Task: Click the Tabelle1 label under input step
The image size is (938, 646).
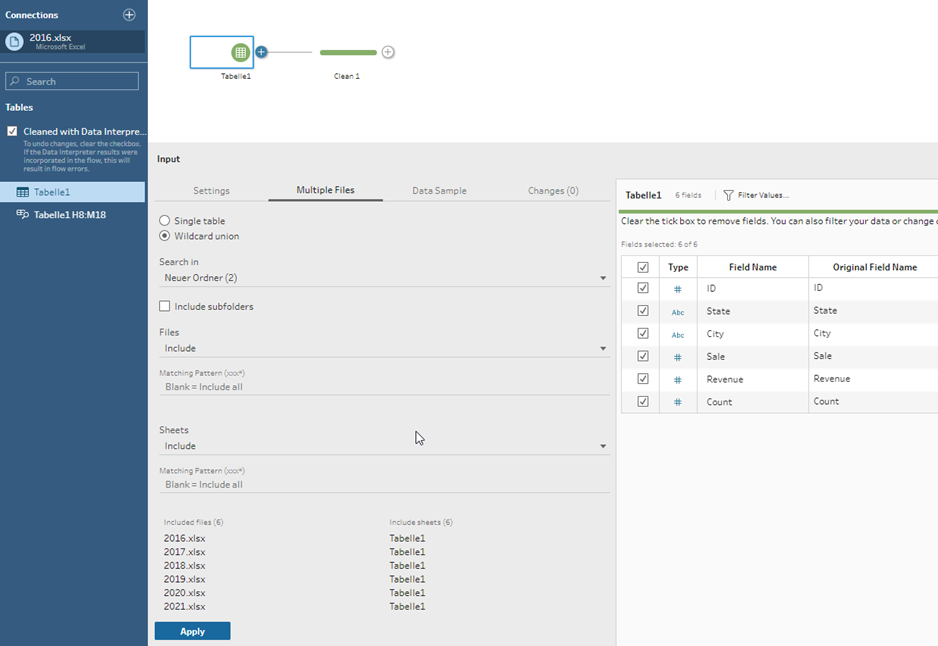Action: 236,77
